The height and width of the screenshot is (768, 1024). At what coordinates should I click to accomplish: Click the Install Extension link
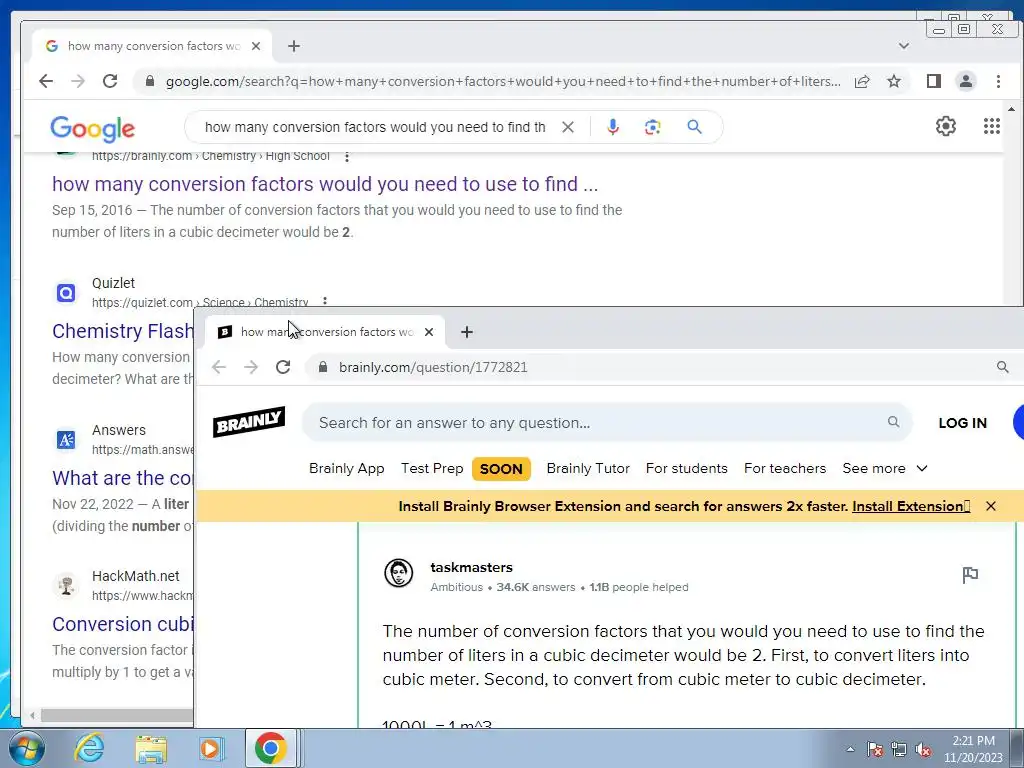coord(911,506)
